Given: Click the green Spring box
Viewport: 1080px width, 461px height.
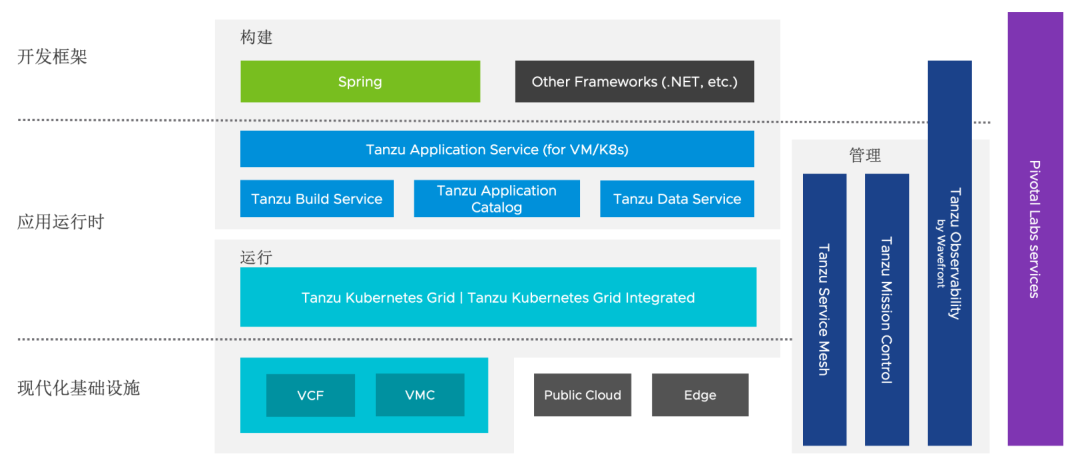Looking at the screenshot, I should [x=360, y=81].
